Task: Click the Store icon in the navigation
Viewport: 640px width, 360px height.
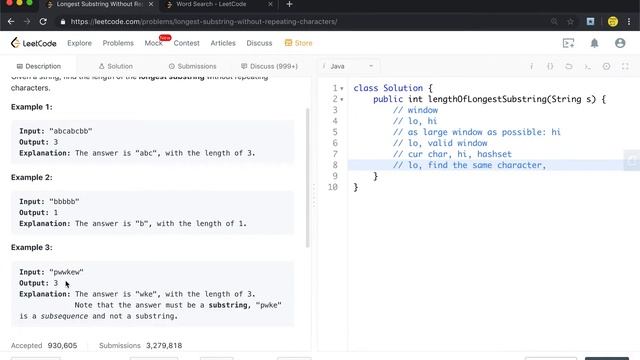Action: click(289, 43)
